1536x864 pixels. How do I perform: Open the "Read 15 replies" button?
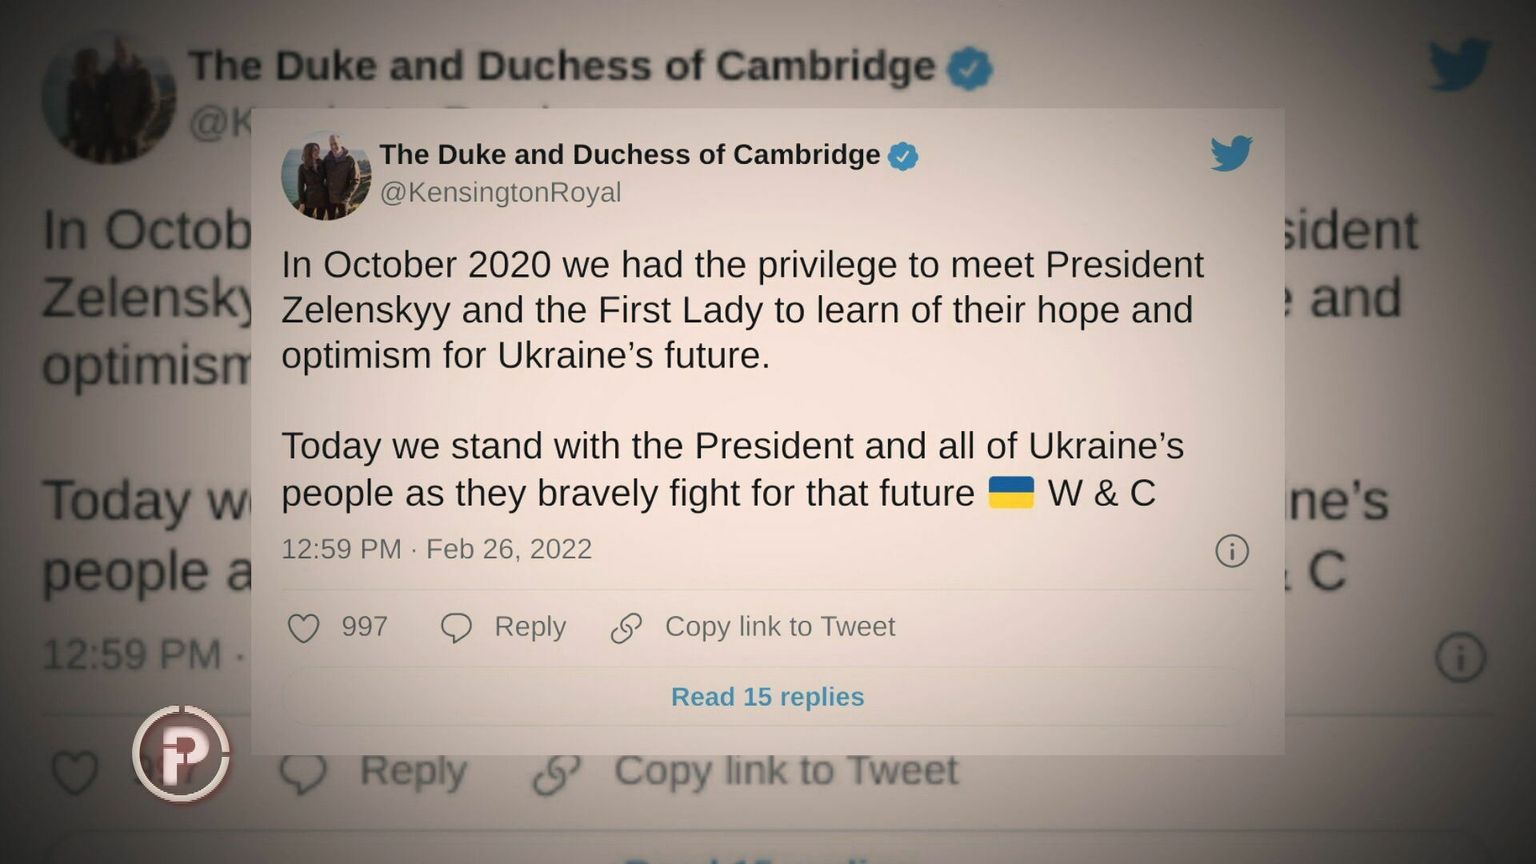[767, 697]
